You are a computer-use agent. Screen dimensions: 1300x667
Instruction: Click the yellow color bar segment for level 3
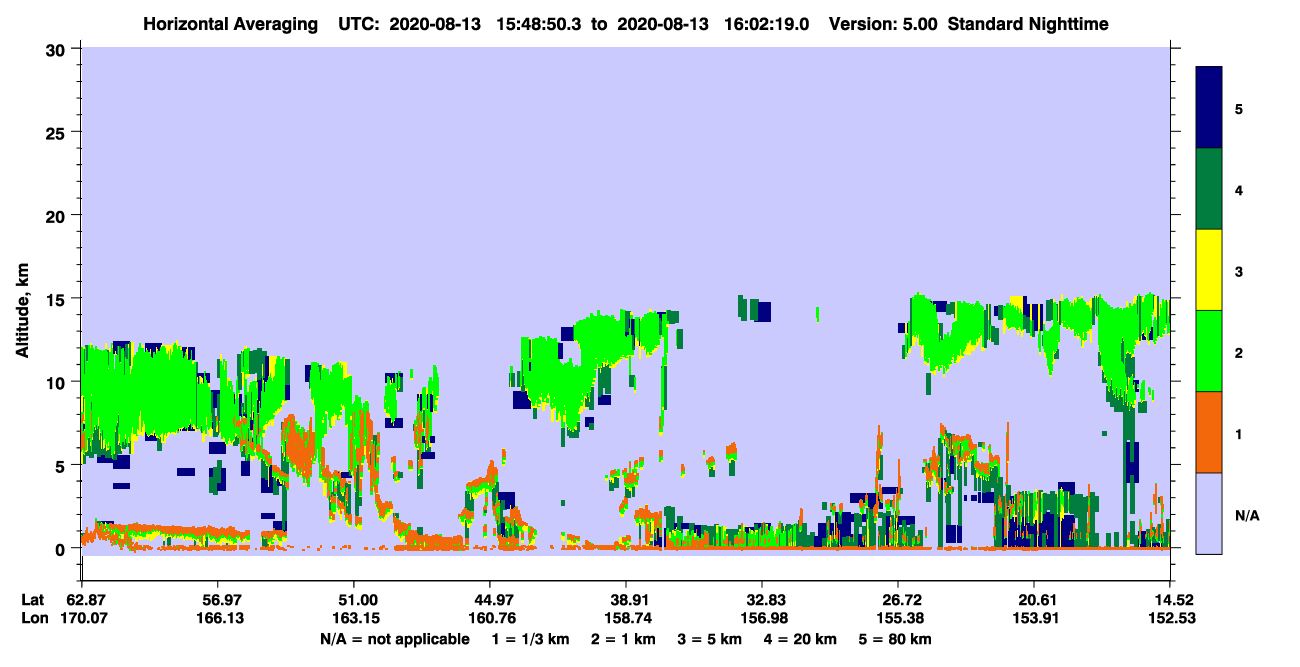point(1210,270)
